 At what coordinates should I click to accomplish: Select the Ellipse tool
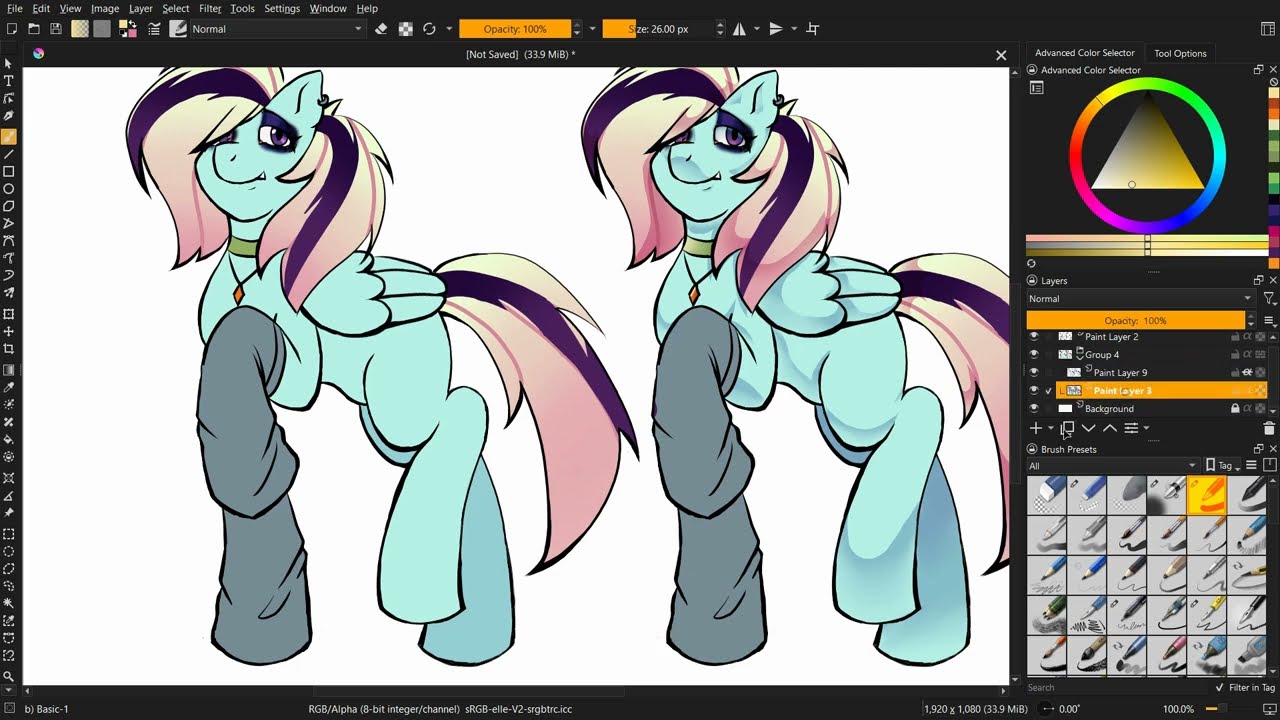[x=9, y=189]
